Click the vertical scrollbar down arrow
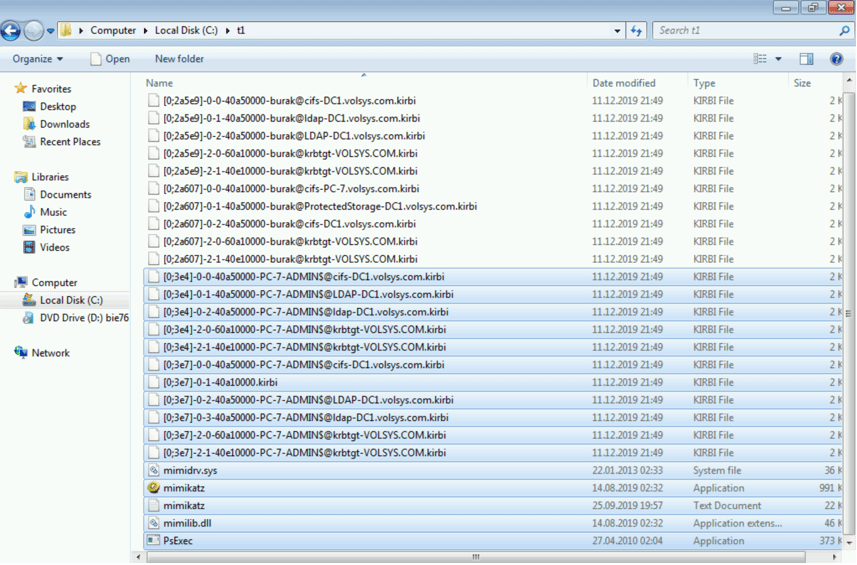 point(849,543)
